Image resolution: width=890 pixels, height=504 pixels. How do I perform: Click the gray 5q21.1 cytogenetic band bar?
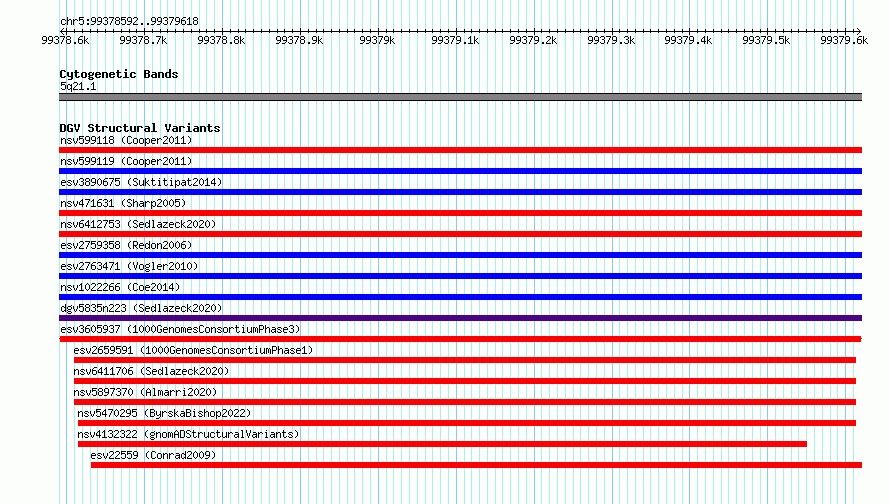pyautogui.click(x=460, y=97)
